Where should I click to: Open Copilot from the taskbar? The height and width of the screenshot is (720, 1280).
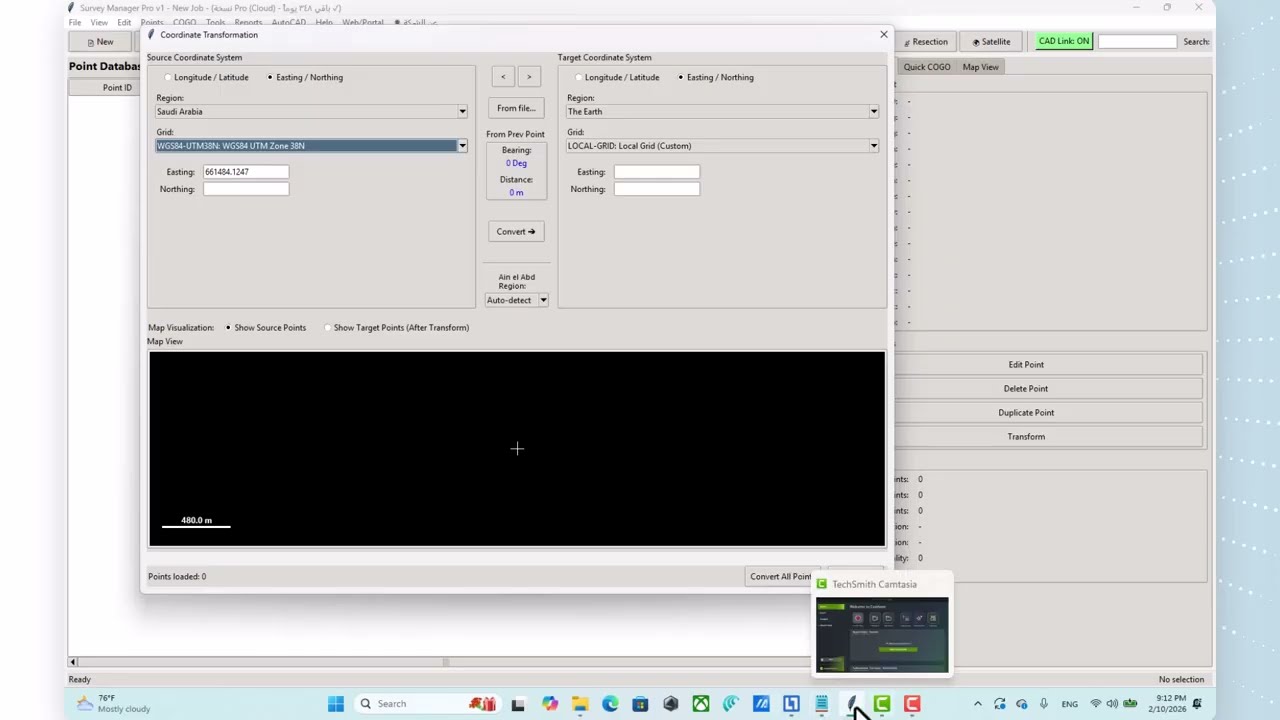[550, 704]
